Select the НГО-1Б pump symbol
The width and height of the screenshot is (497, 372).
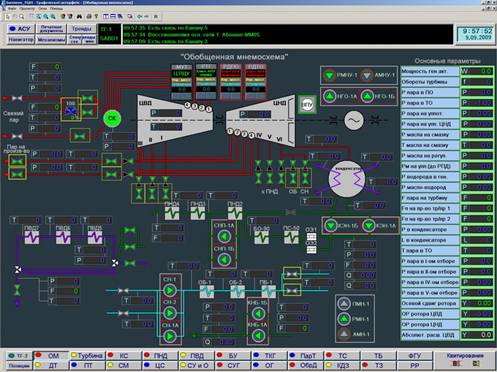click(x=367, y=96)
